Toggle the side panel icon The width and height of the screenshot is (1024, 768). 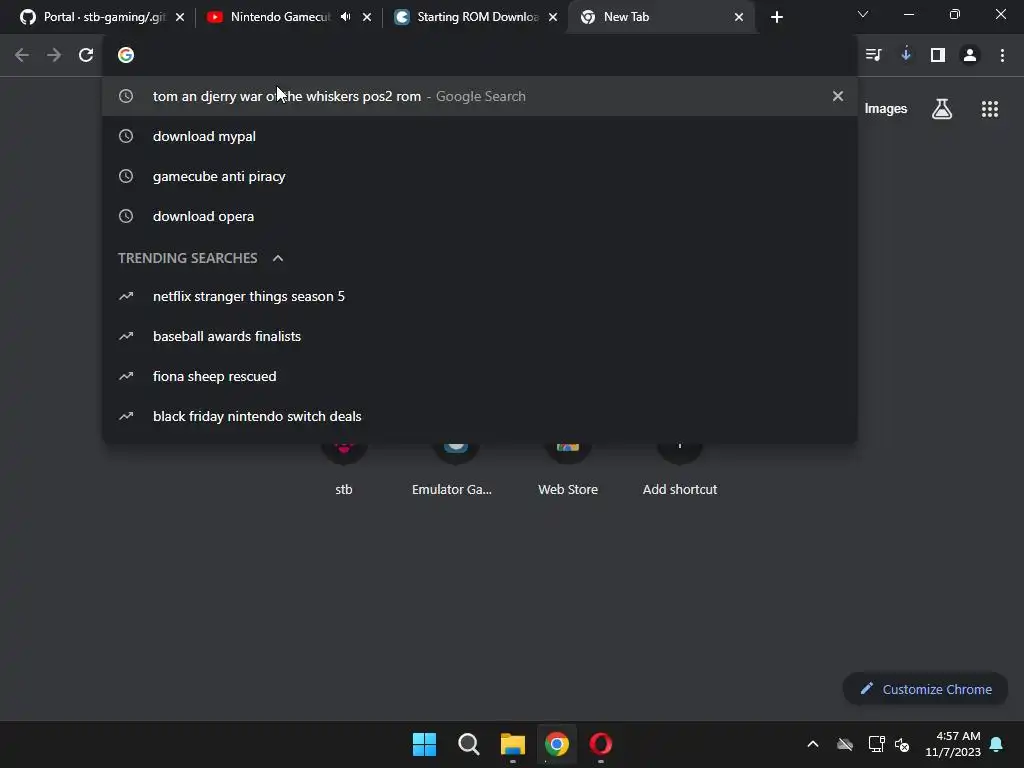pos(938,56)
